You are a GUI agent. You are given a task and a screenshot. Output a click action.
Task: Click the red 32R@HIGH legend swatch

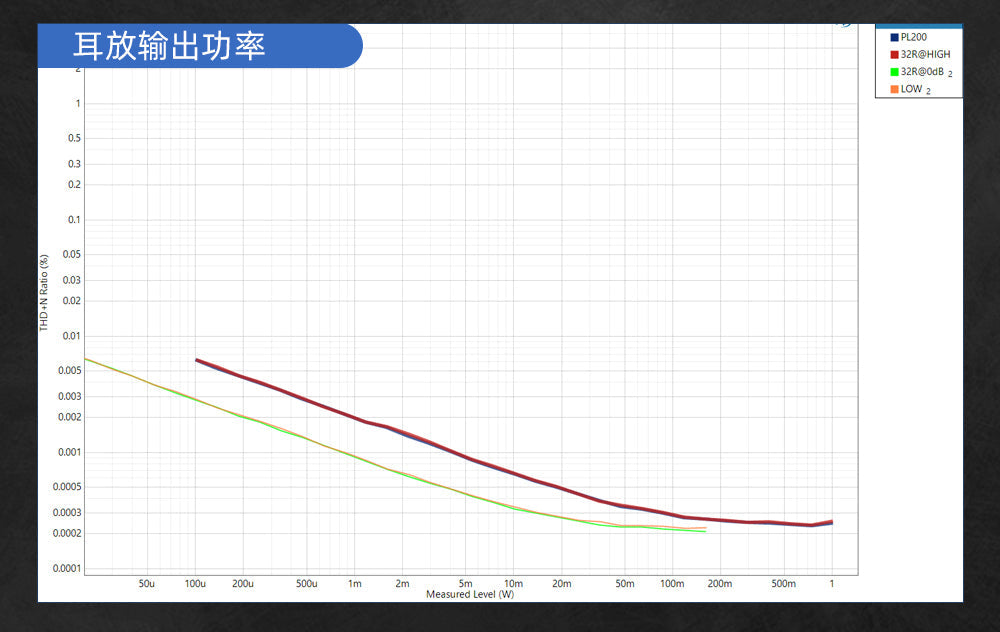pos(894,55)
